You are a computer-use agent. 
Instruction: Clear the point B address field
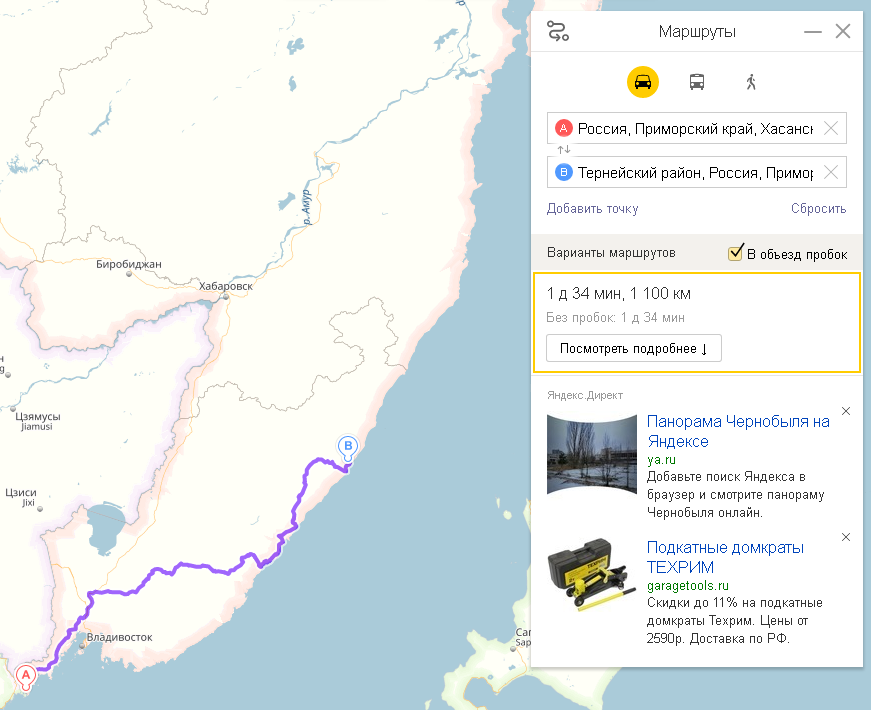[830, 172]
